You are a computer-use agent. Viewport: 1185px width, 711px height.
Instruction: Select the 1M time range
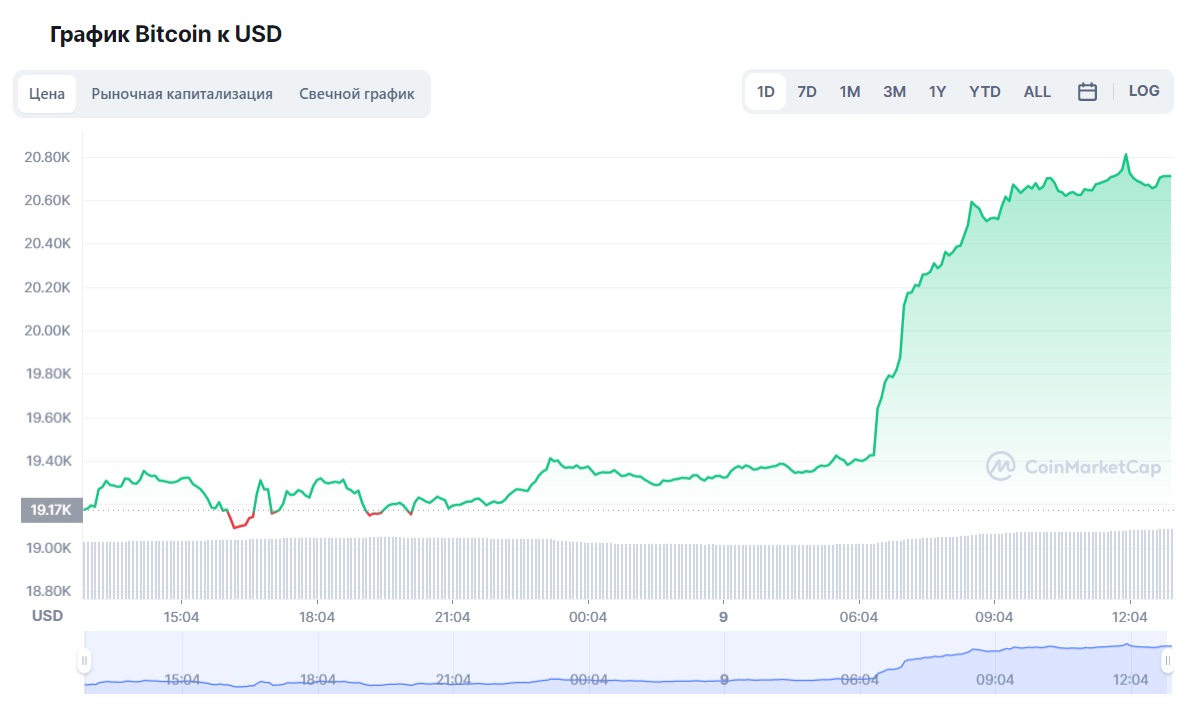(x=849, y=90)
